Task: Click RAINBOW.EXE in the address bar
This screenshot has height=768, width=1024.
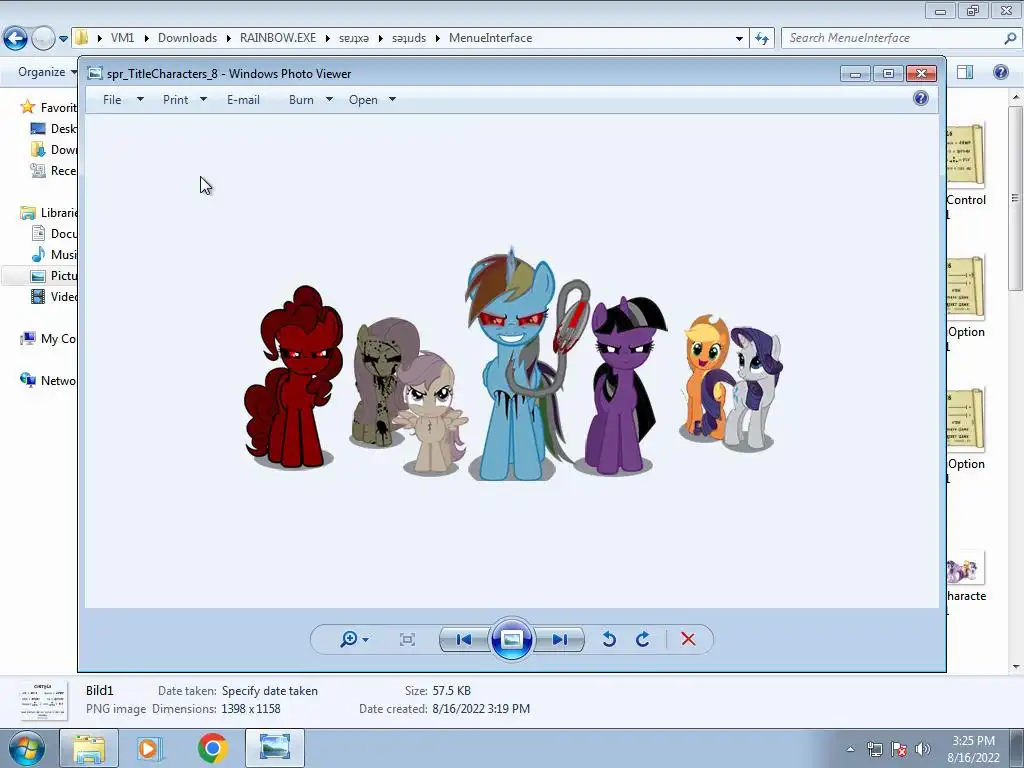Action: [278, 38]
